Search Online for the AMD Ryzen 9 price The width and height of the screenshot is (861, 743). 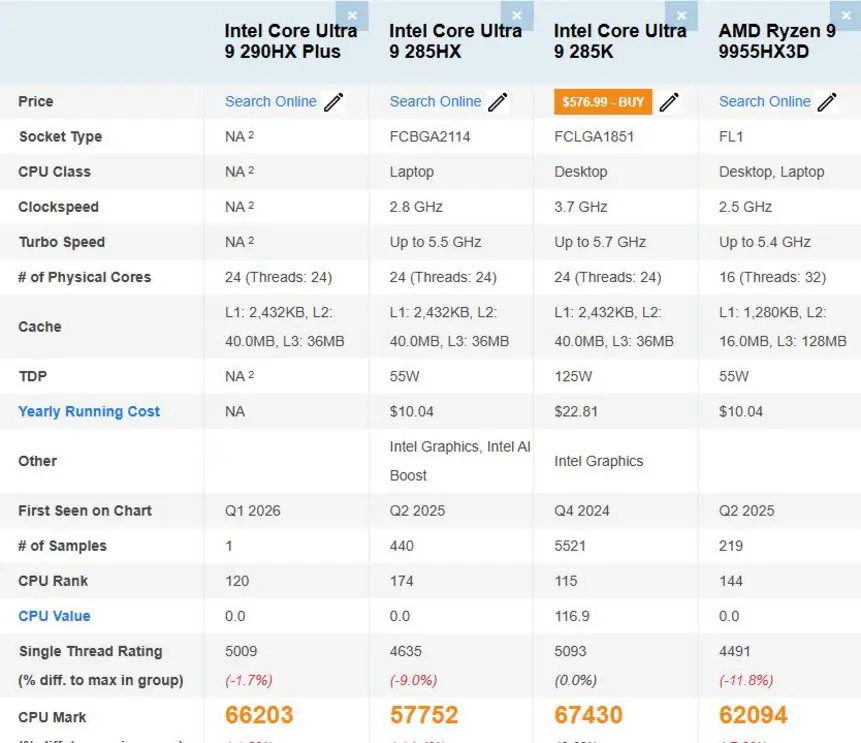[764, 101]
